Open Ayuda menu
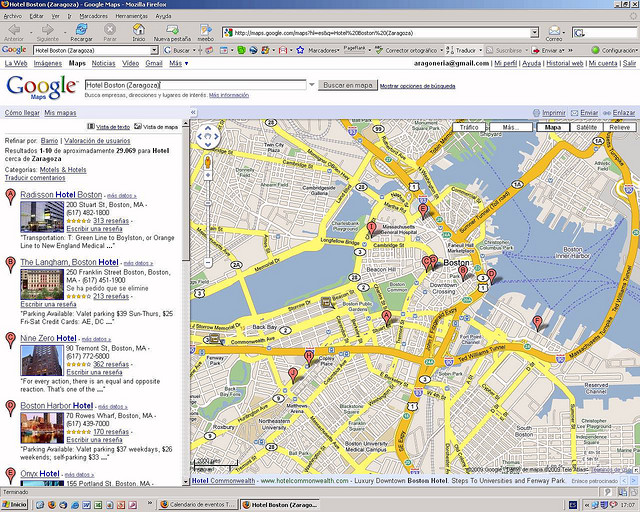Screen dimensions: 640x512 pyautogui.click(x=163, y=16)
